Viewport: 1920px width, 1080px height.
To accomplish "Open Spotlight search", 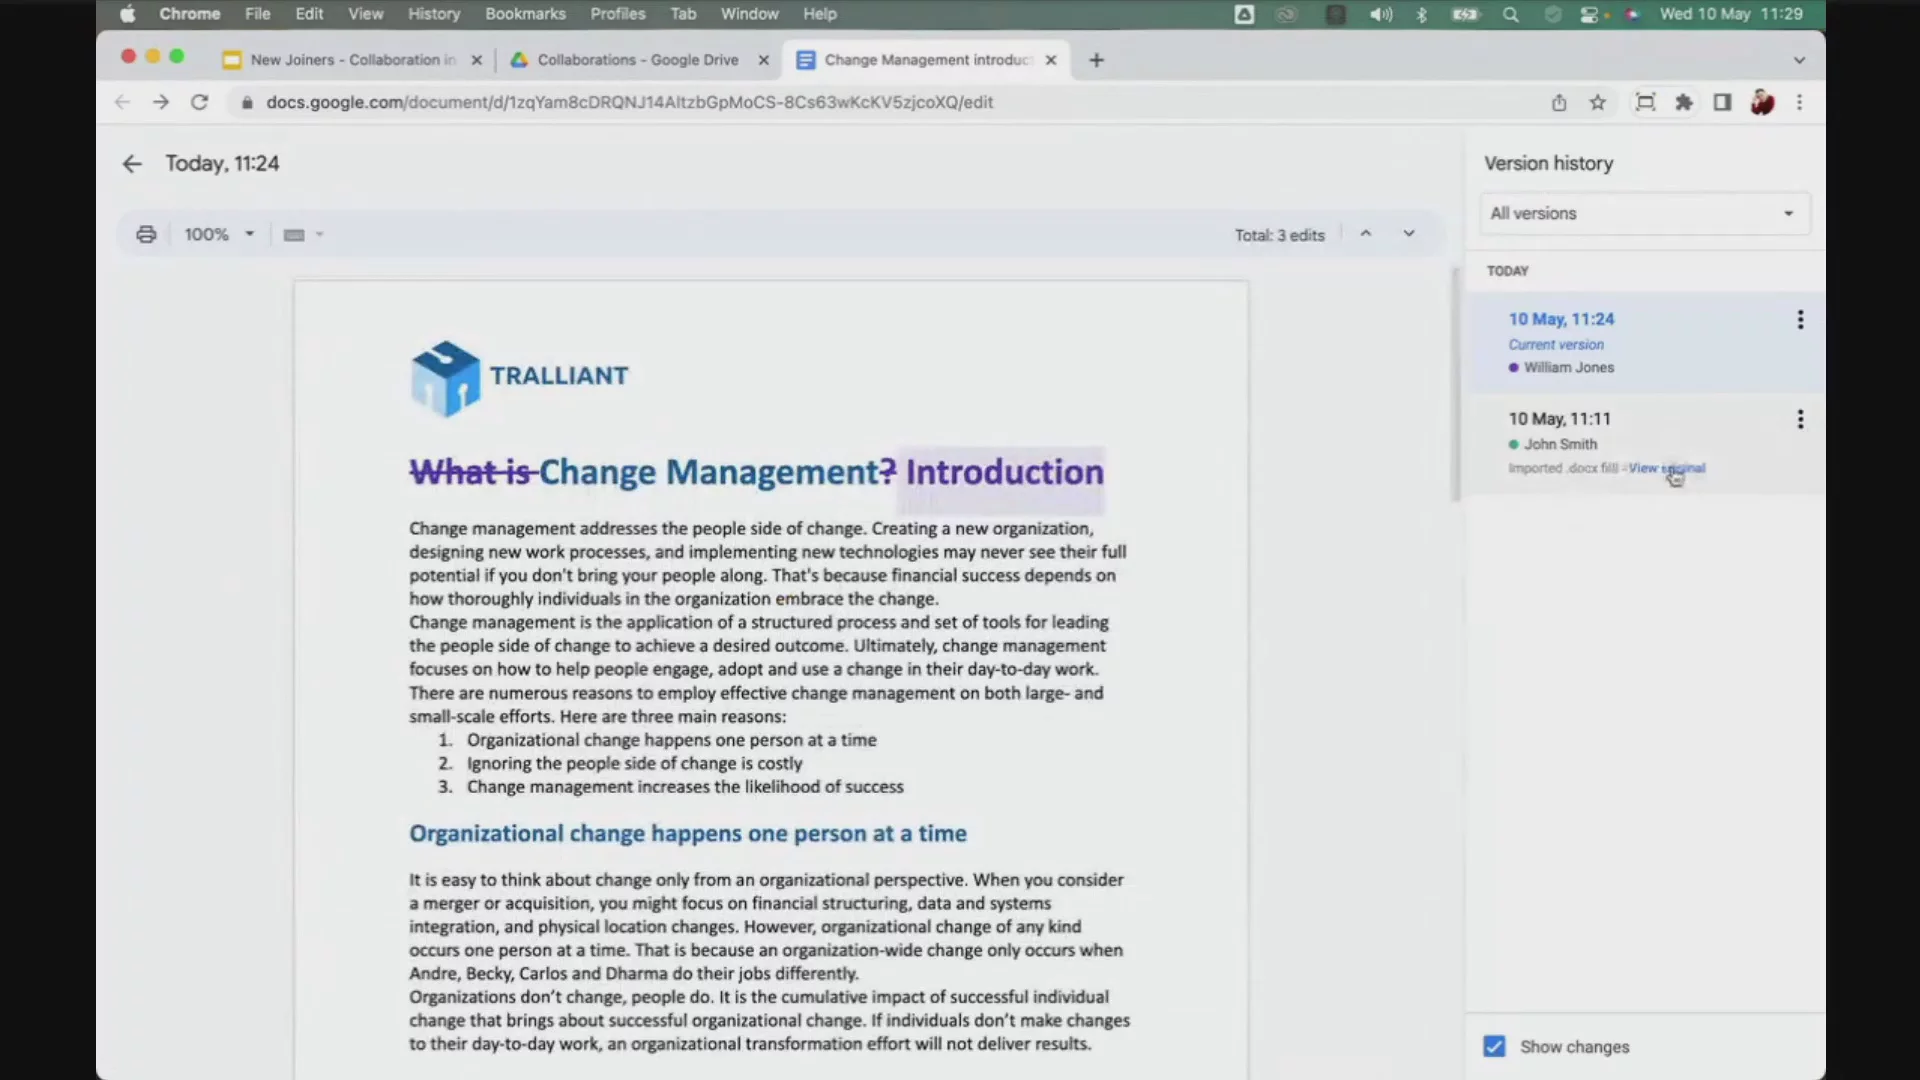I will click(x=1511, y=14).
